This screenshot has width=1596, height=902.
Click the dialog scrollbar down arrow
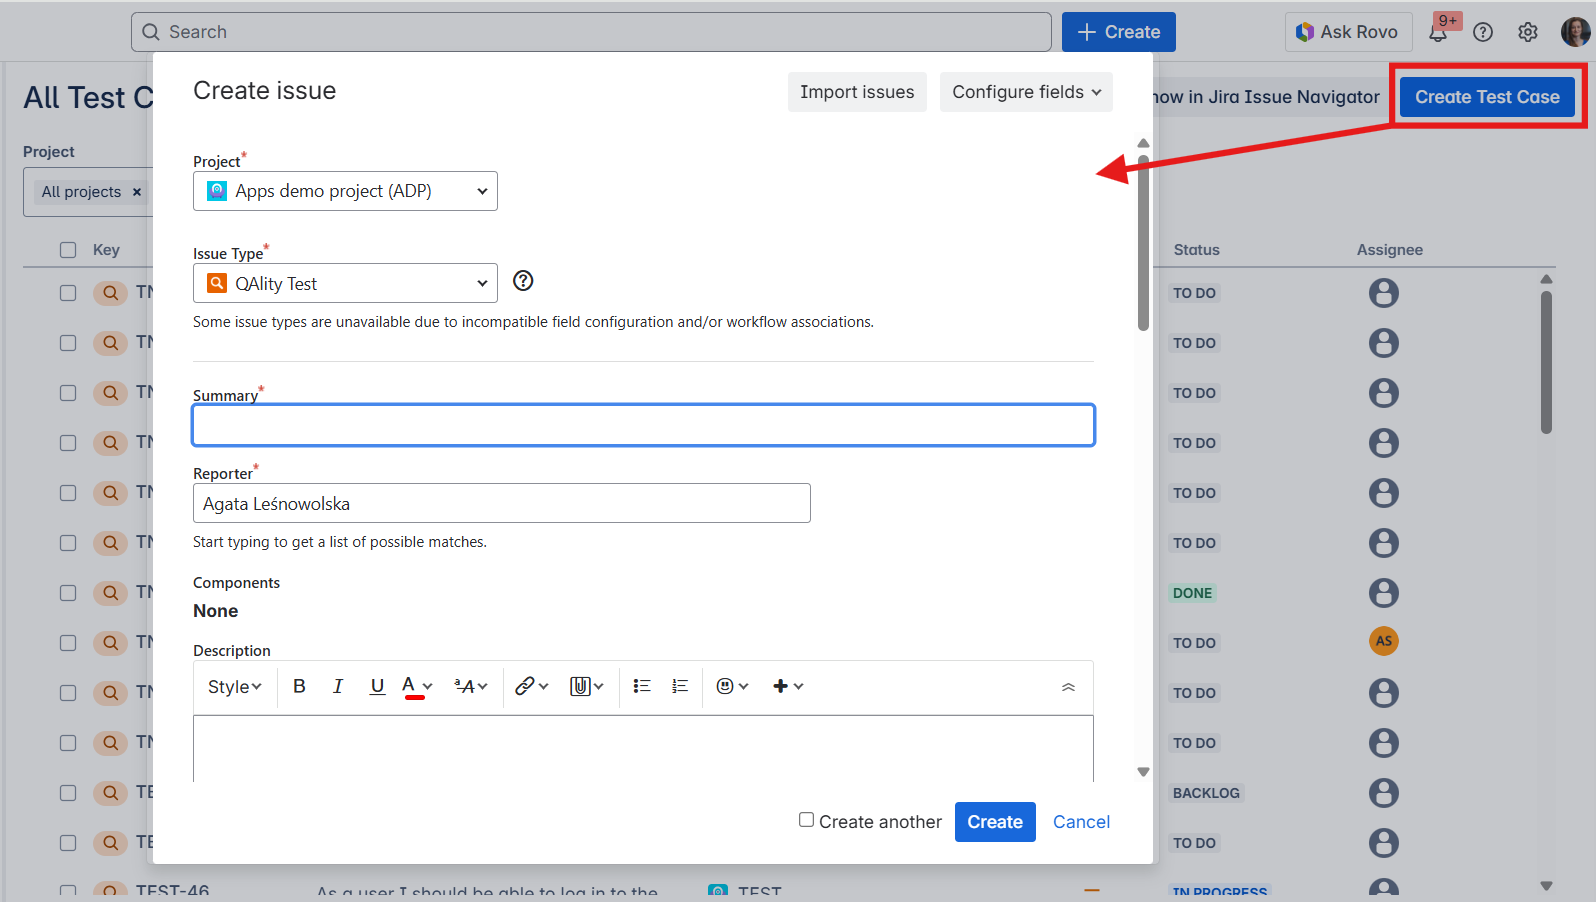(1143, 772)
